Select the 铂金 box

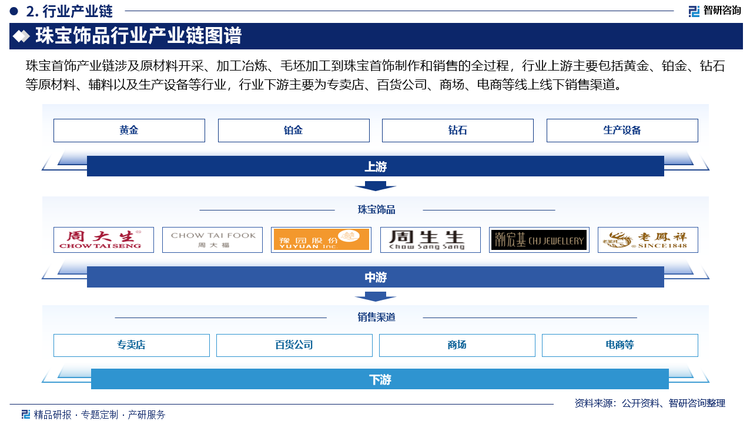294,130
